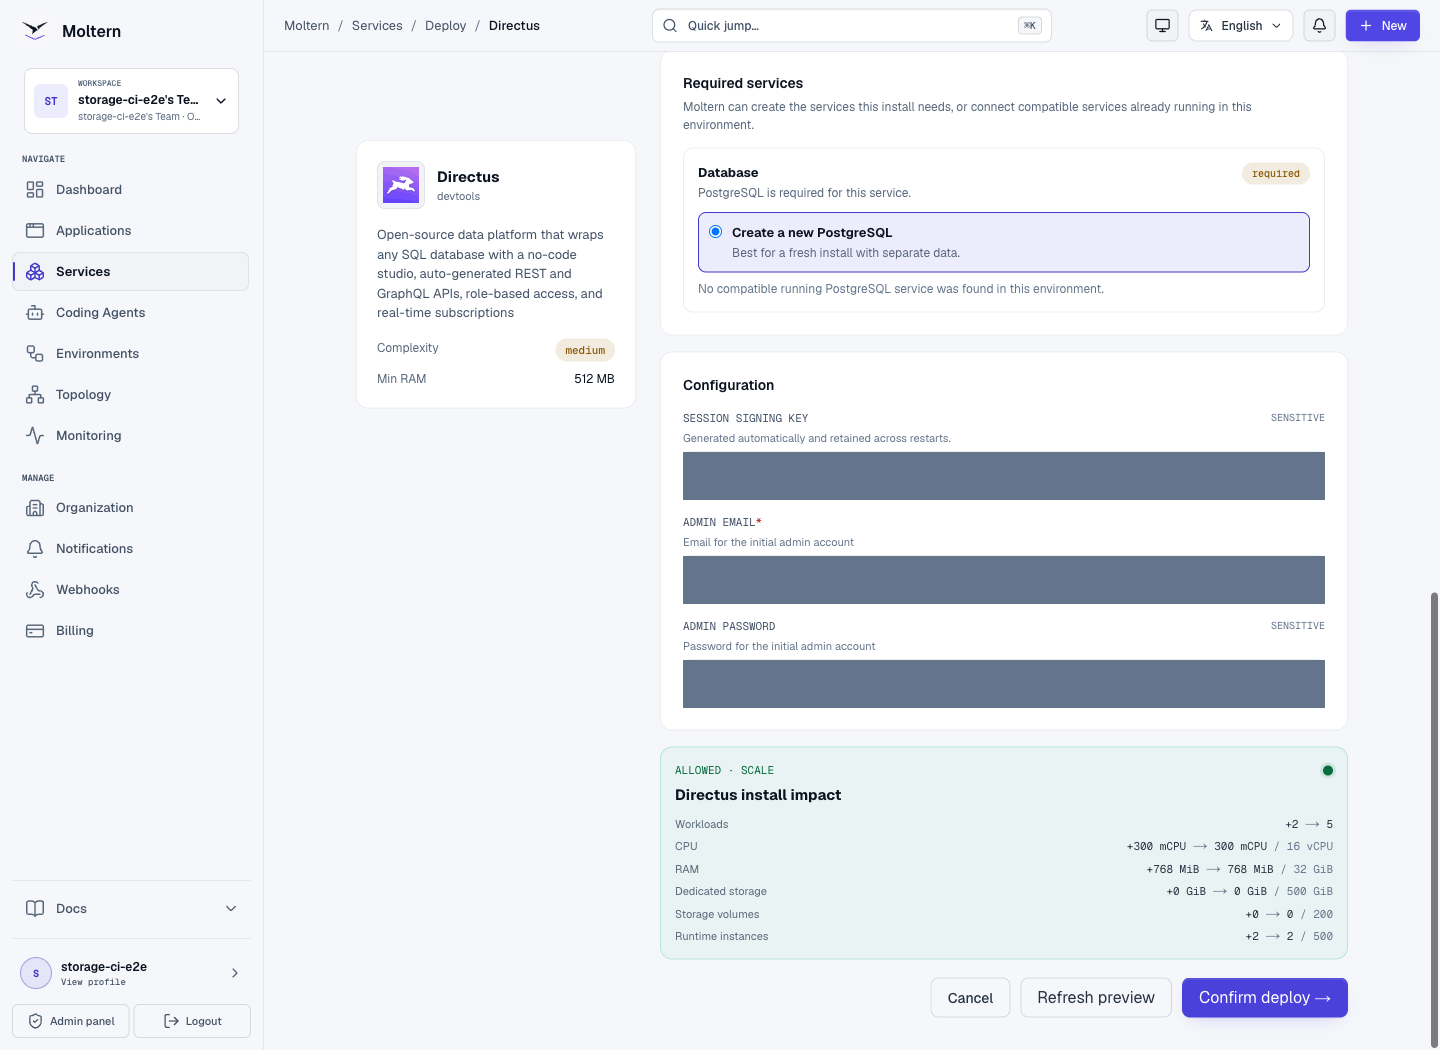Click the Topology network icon
The width and height of the screenshot is (1440, 1050).
tap(35, 395)
